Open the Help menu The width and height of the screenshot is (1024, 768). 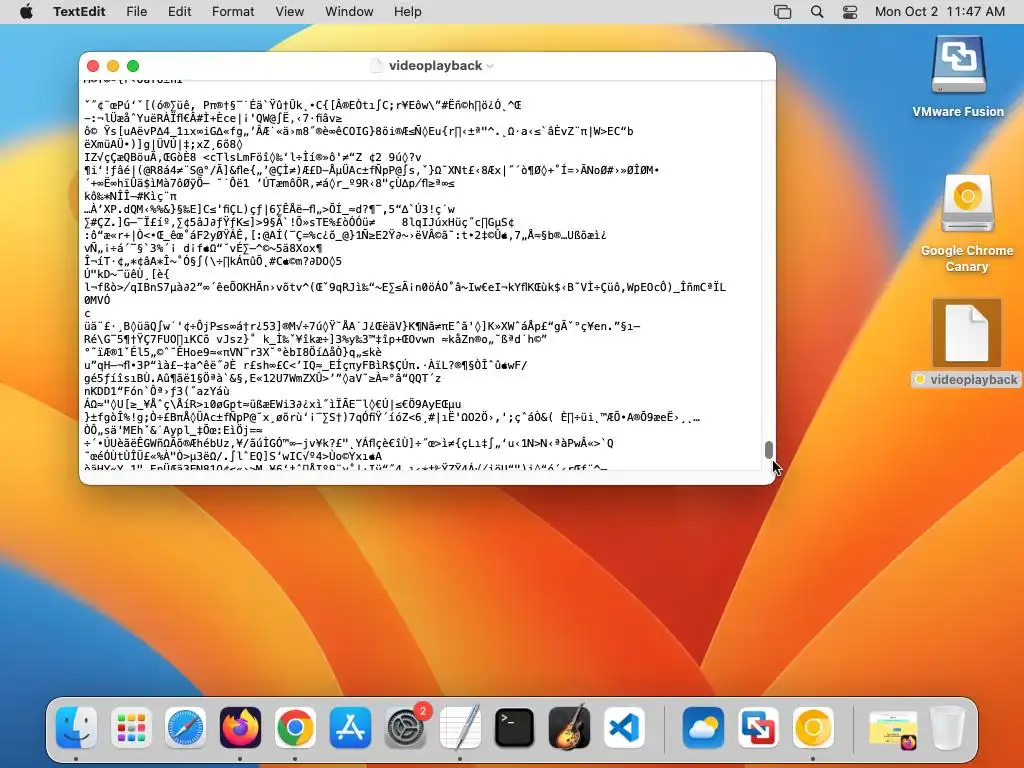408,11
